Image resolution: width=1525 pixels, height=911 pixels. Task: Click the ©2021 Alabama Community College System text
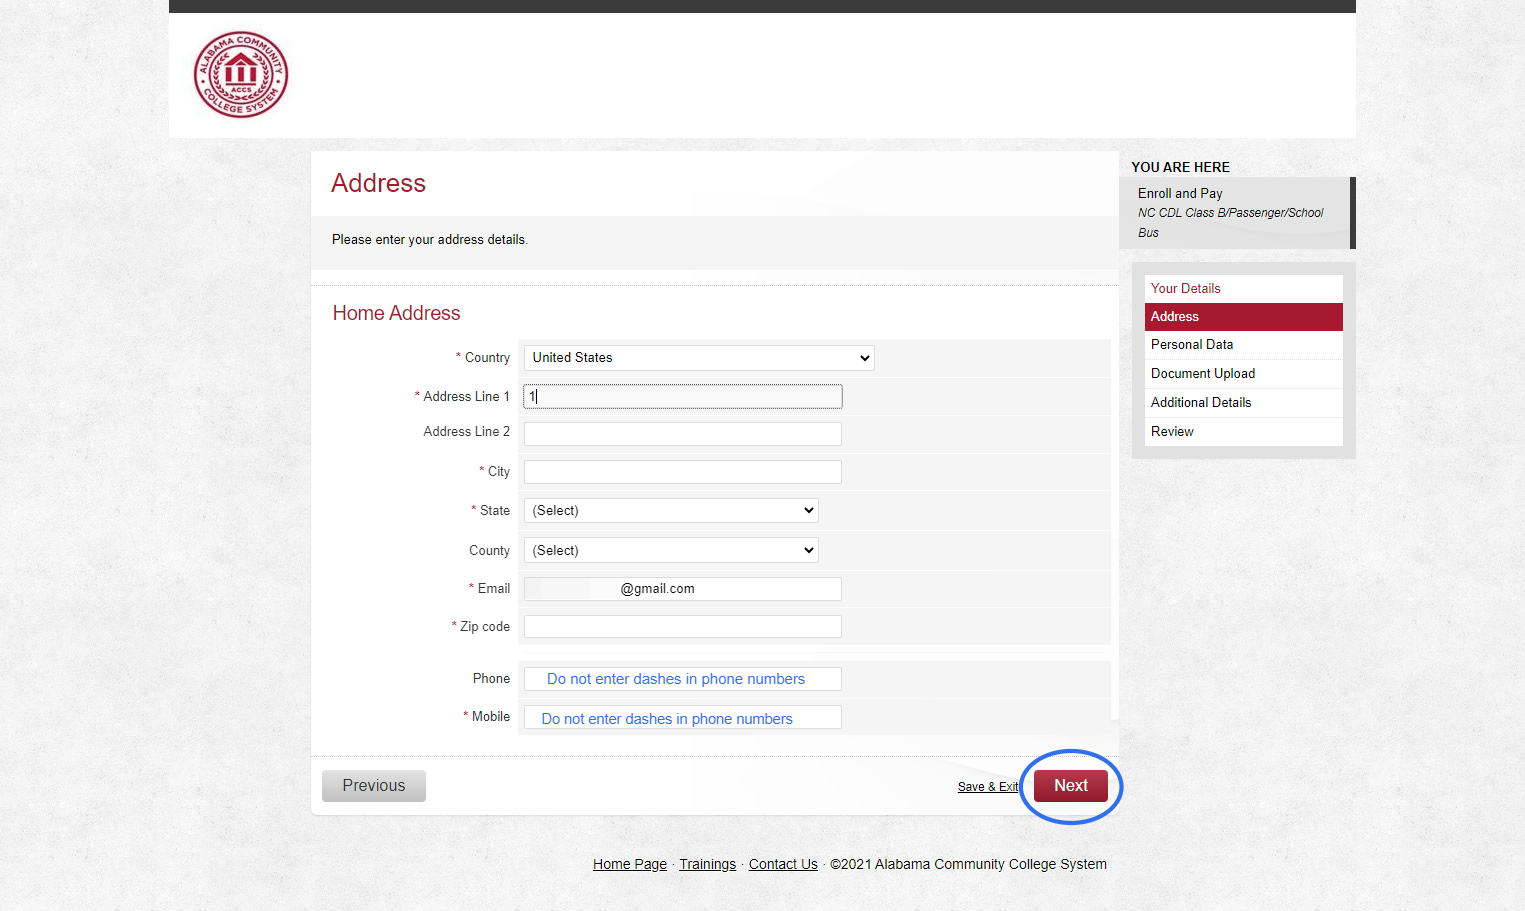coord(968,864)
